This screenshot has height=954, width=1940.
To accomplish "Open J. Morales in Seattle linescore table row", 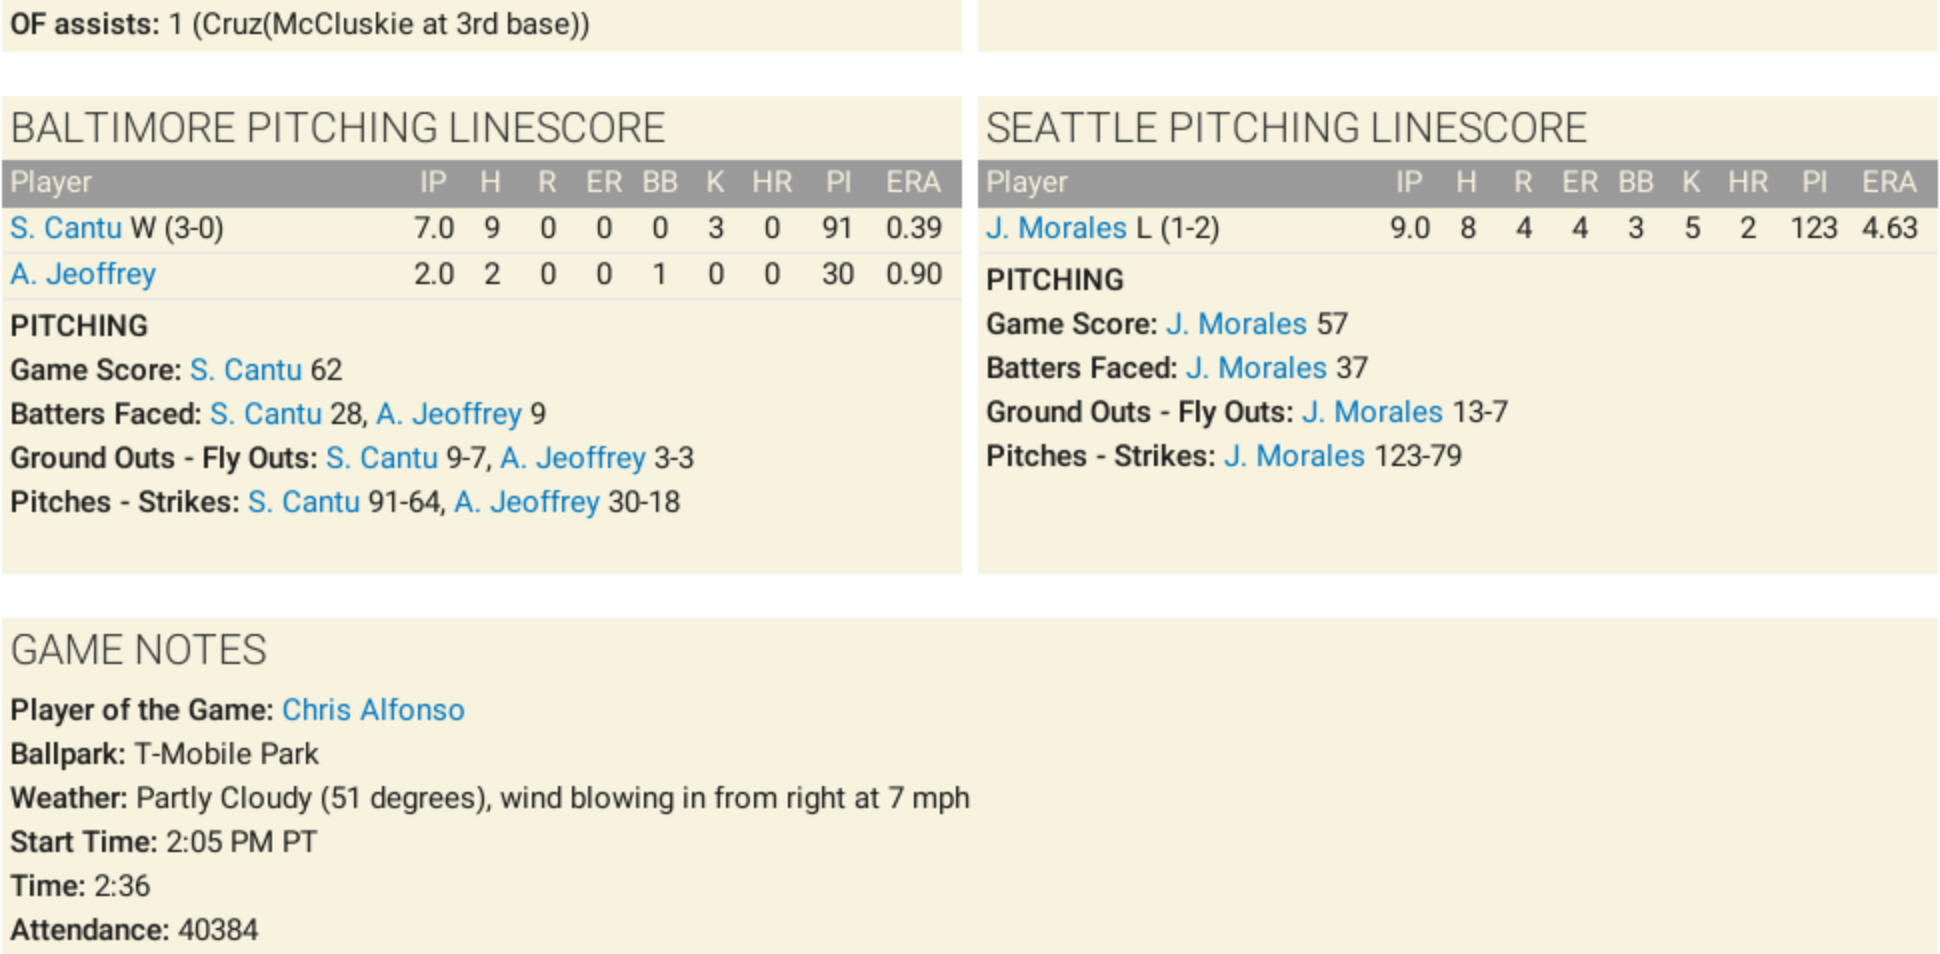I will pyautogui.click(x=1056, y=228).
